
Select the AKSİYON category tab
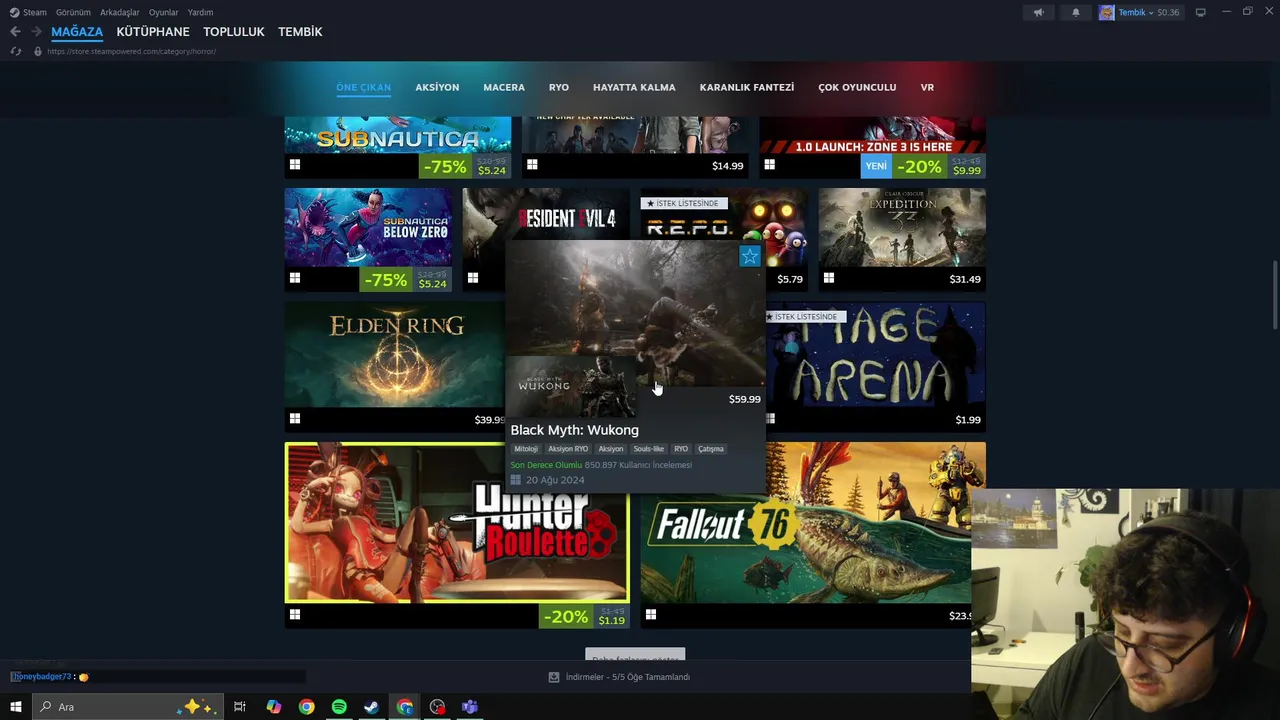[x=437, y=87]
